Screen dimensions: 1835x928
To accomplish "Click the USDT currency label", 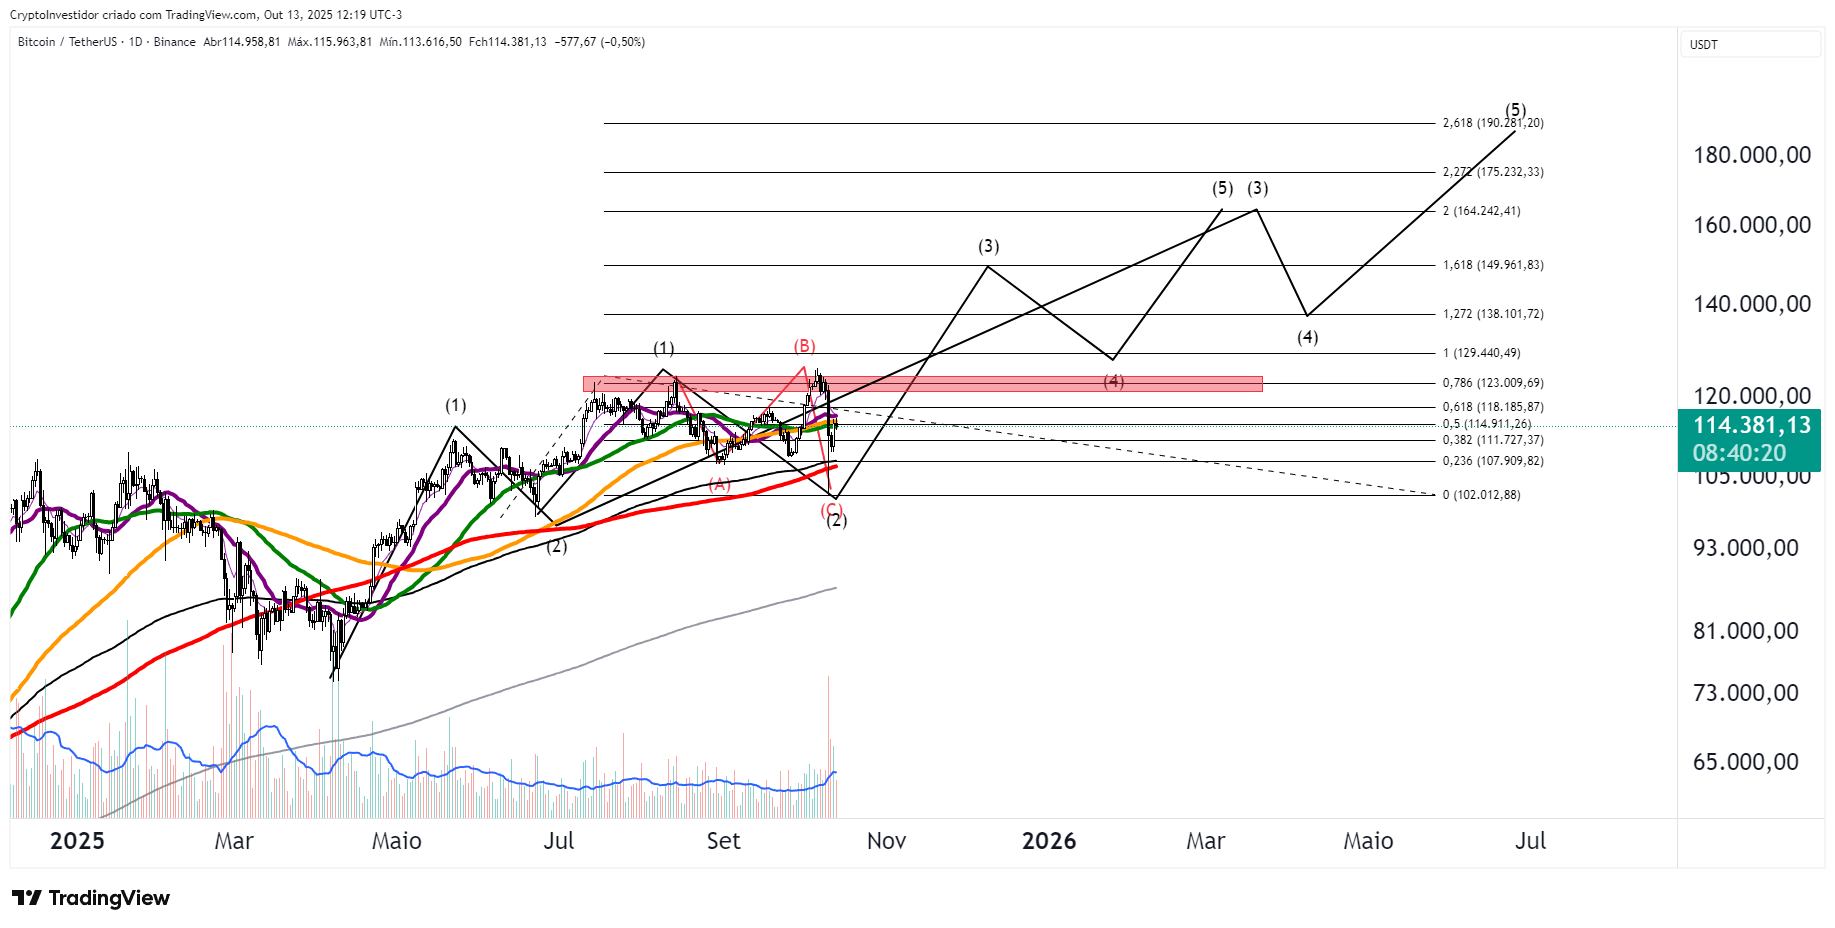I will (x=1703, y=45).
